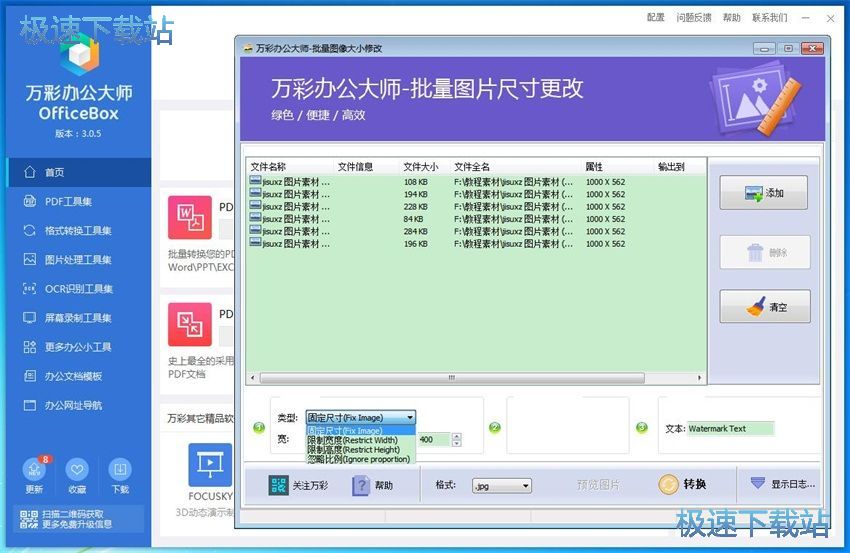Select the file row sized 108 KB

pyautogui.click(x=476, y=182)
